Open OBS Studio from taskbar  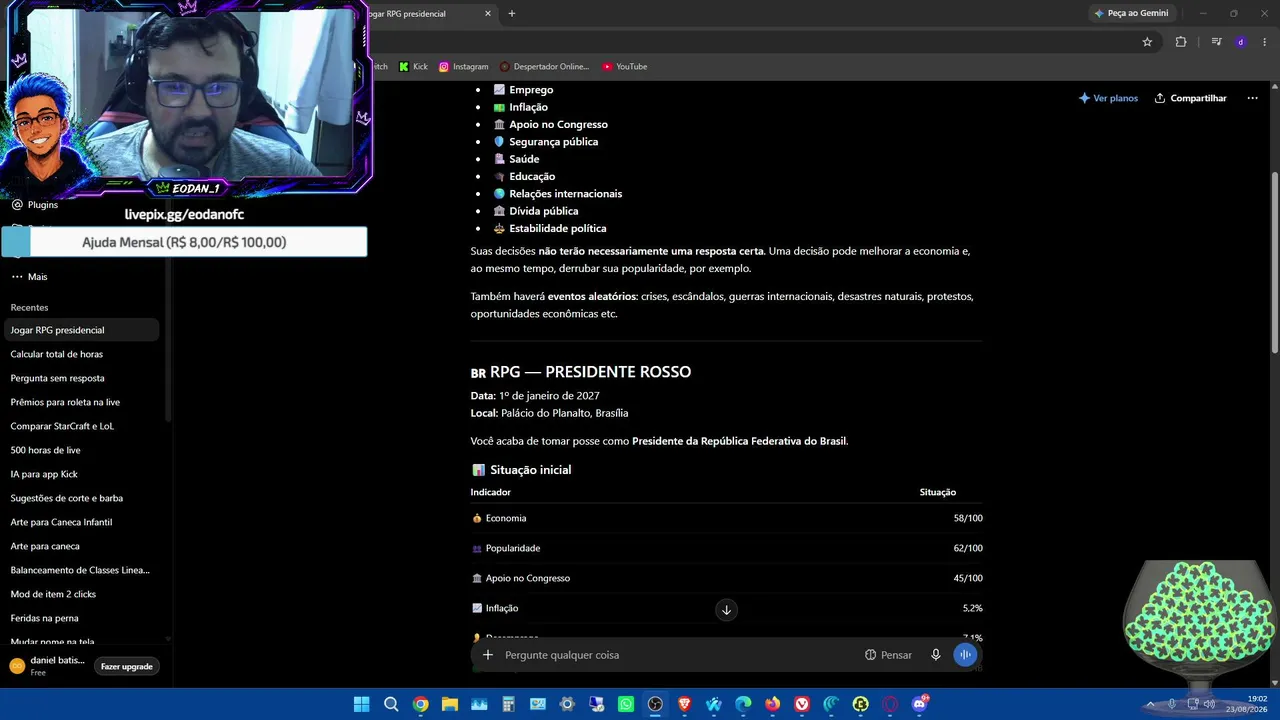(x=655, y=704)
